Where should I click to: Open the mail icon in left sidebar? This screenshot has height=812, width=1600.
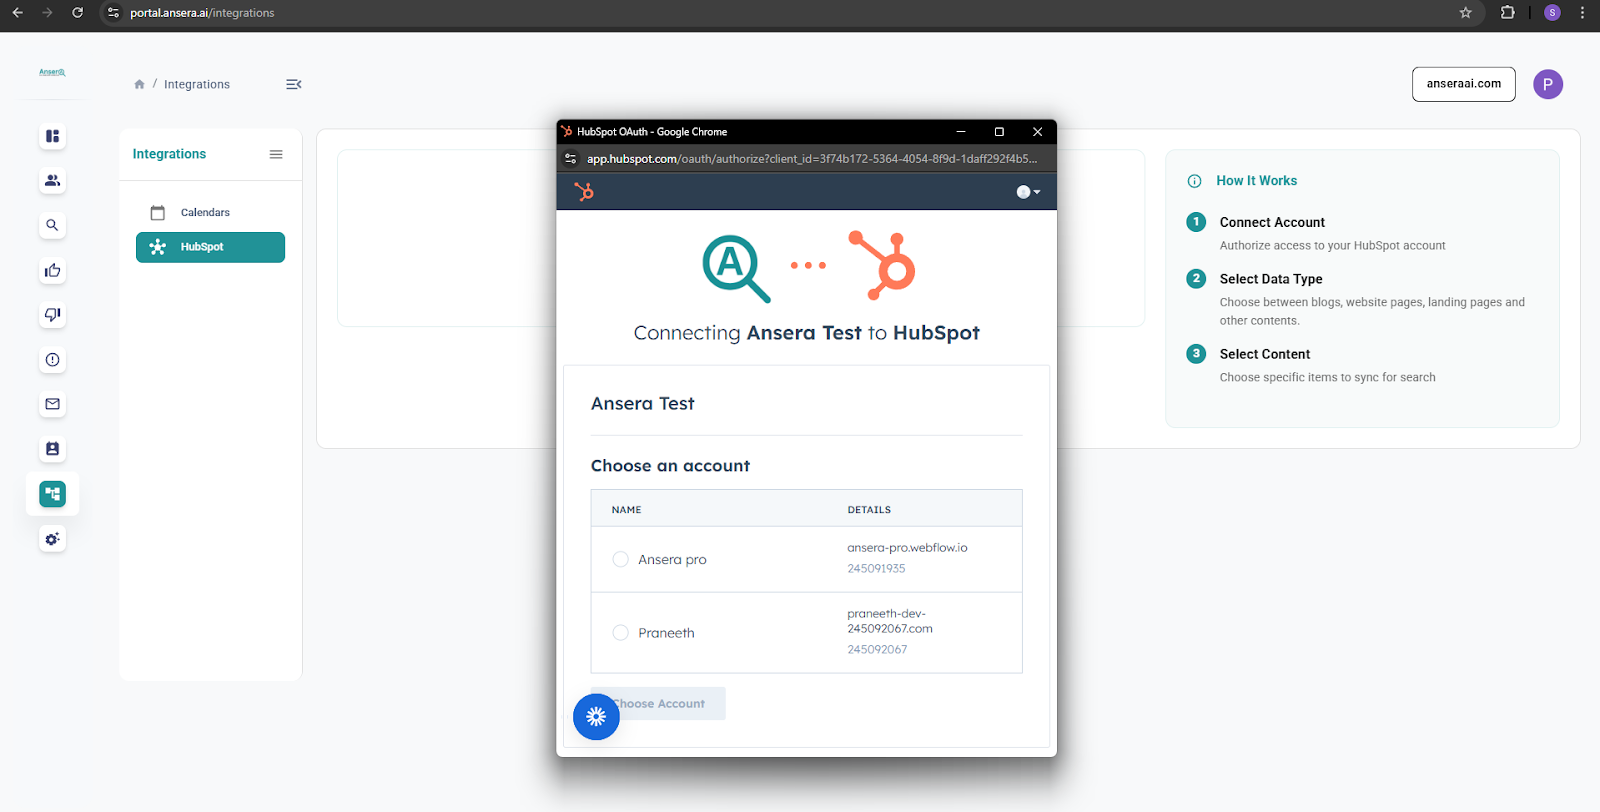point(53,404)
